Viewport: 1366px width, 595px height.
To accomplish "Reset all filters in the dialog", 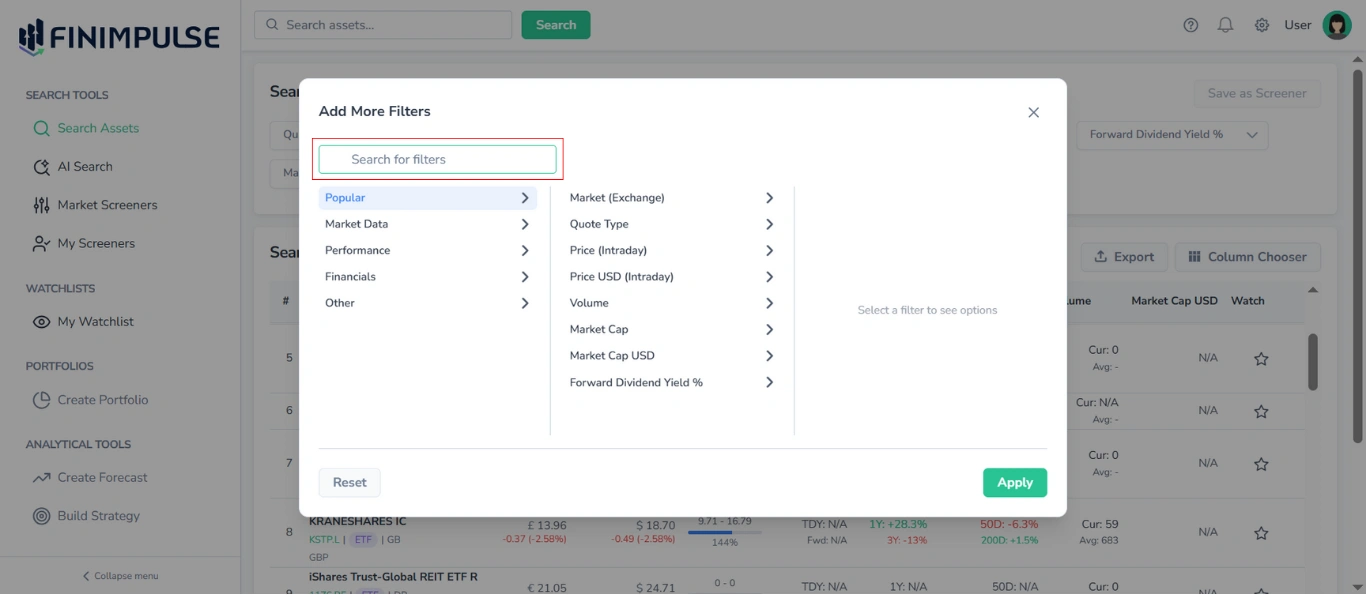I will tap(349, 482).
